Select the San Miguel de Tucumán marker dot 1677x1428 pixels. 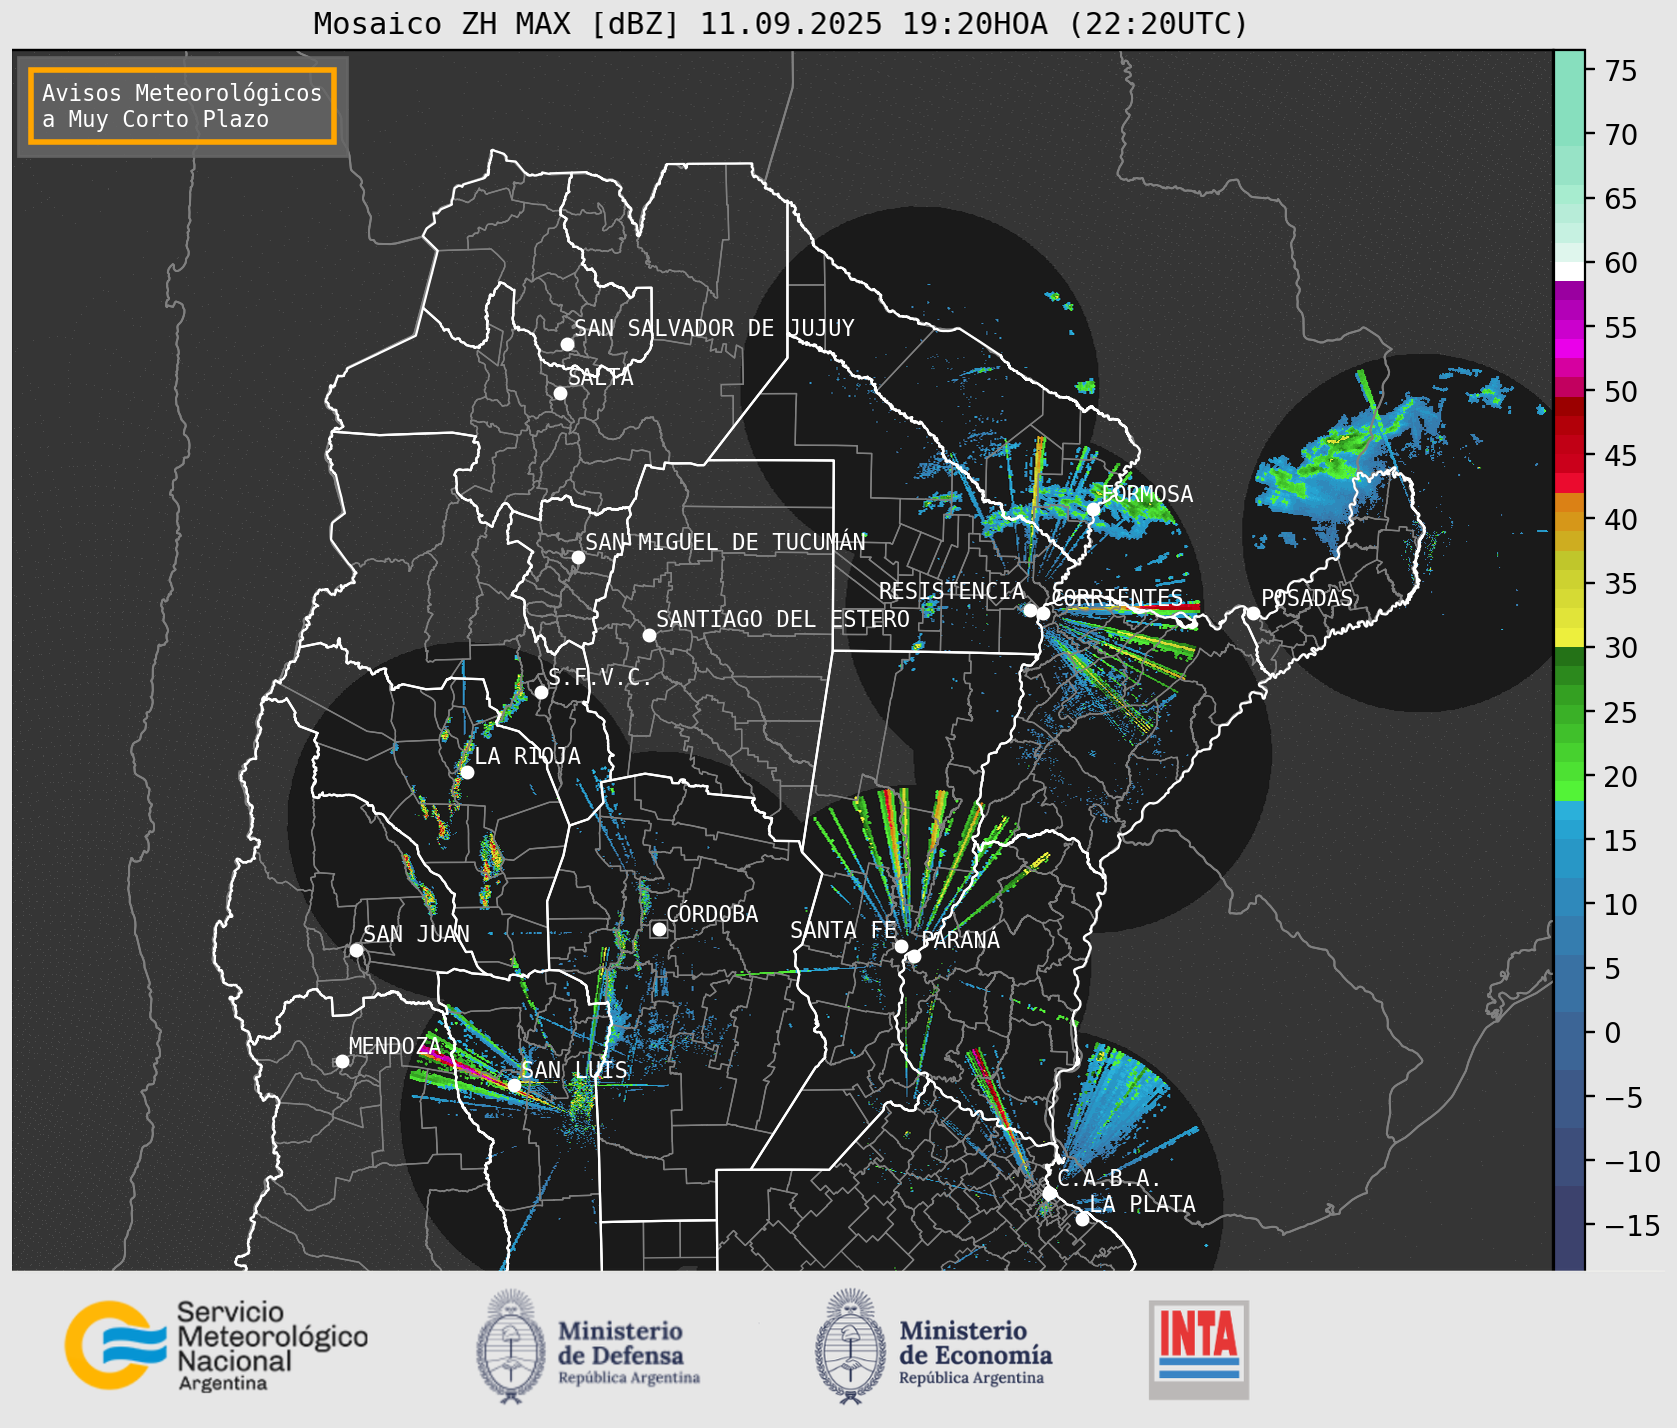coord(578,557)
